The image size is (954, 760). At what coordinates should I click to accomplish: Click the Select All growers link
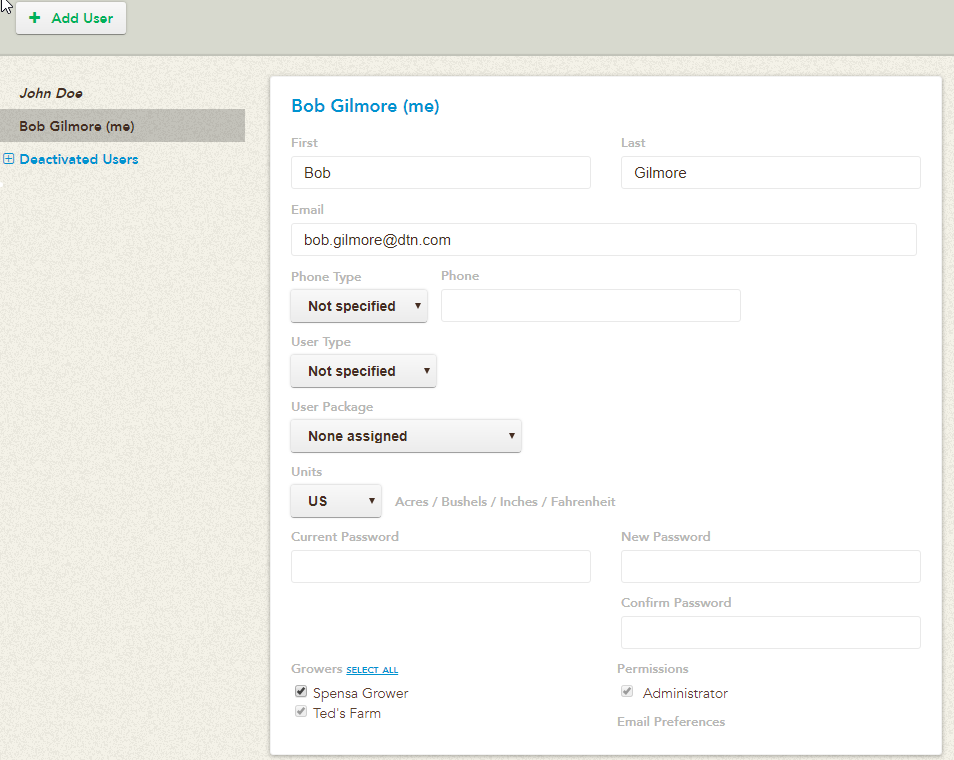pyautogui.click(x=372, y=670)
